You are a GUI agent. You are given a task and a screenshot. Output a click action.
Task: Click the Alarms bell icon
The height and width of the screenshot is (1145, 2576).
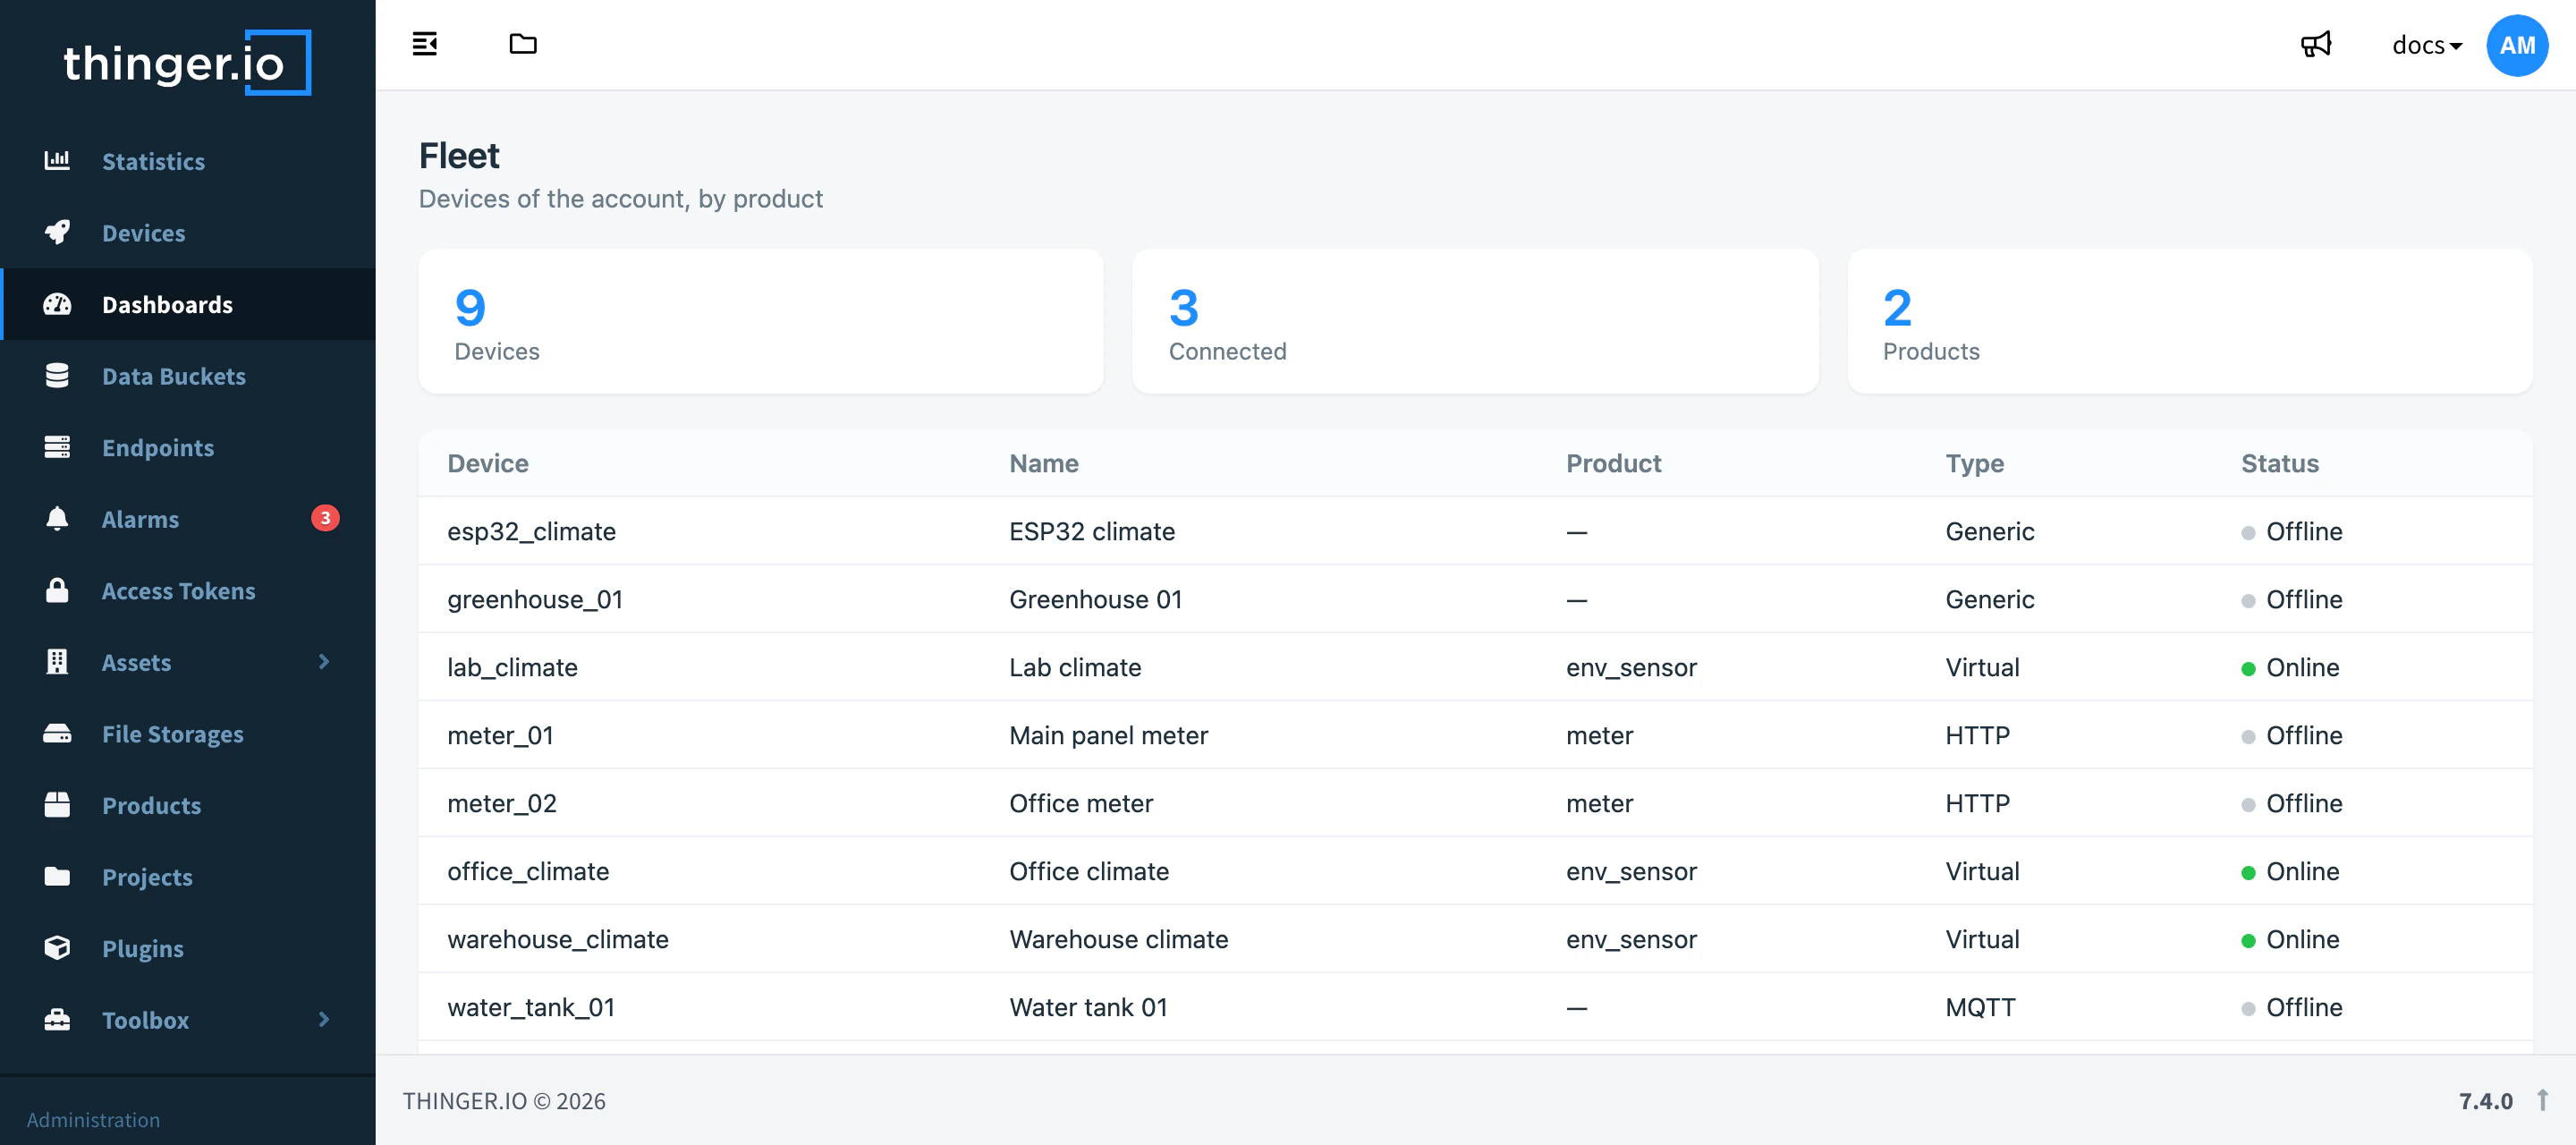57,518
